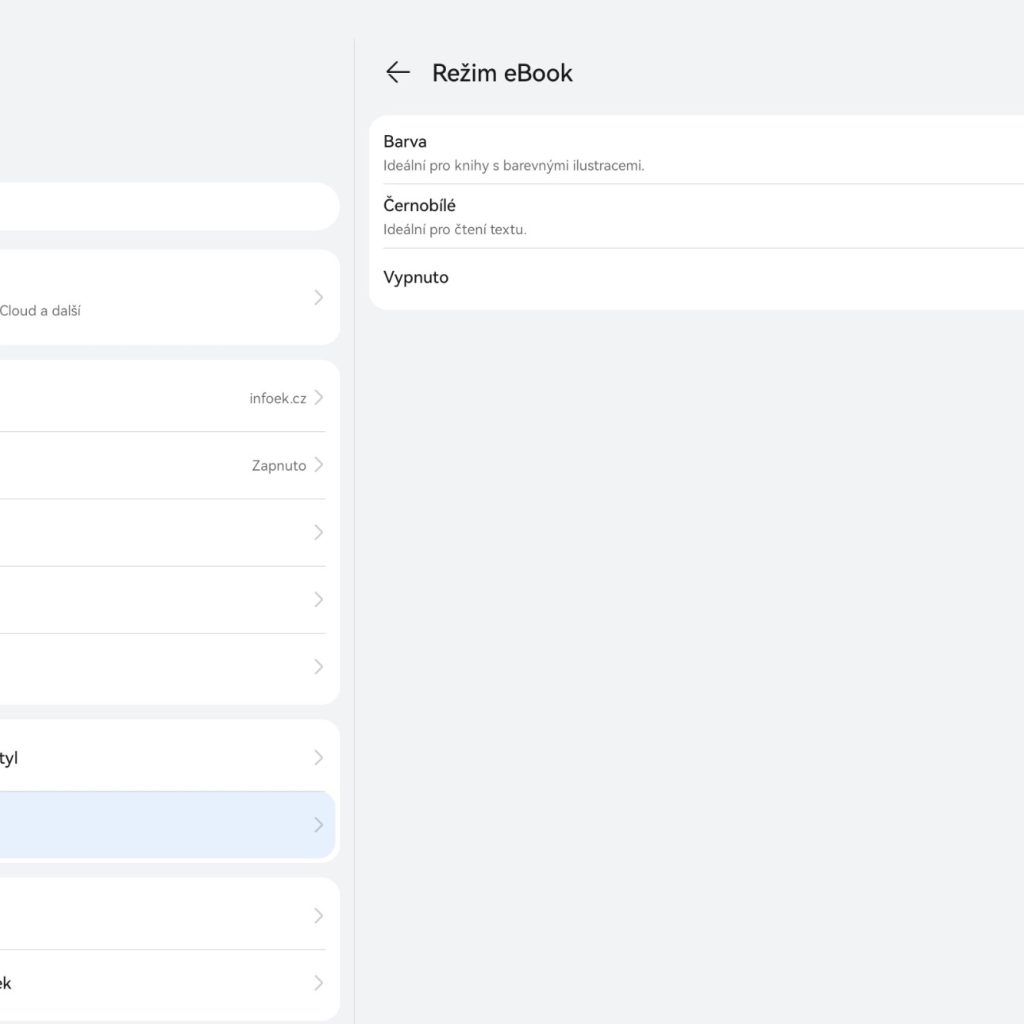Open the chevron on the bottom row ending in 'ek'

pyautogui.click(x=318, y=983)
